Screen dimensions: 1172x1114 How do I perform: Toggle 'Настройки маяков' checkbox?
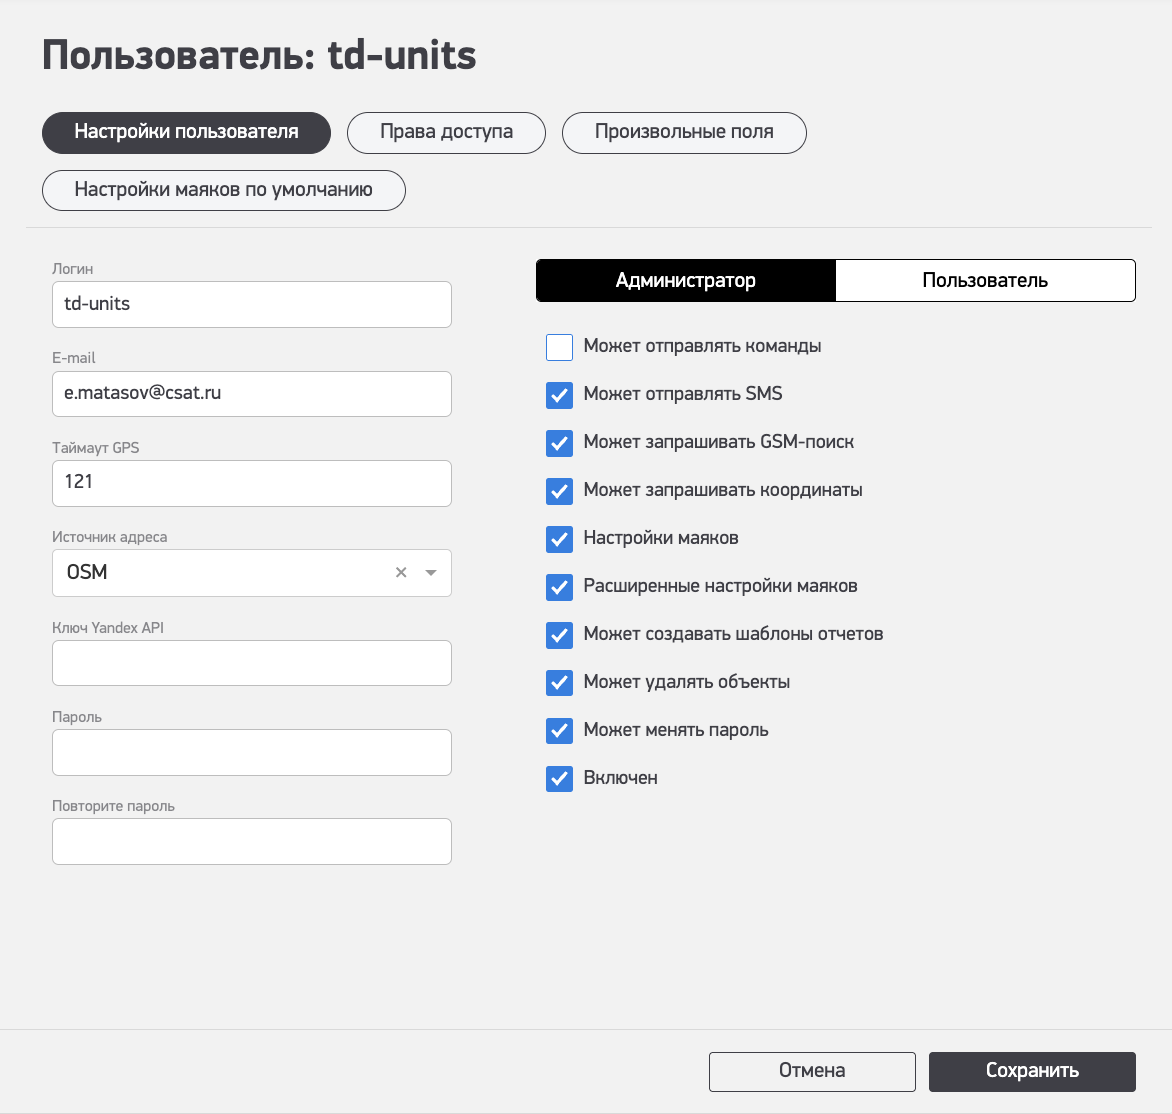tap(559, 539)
